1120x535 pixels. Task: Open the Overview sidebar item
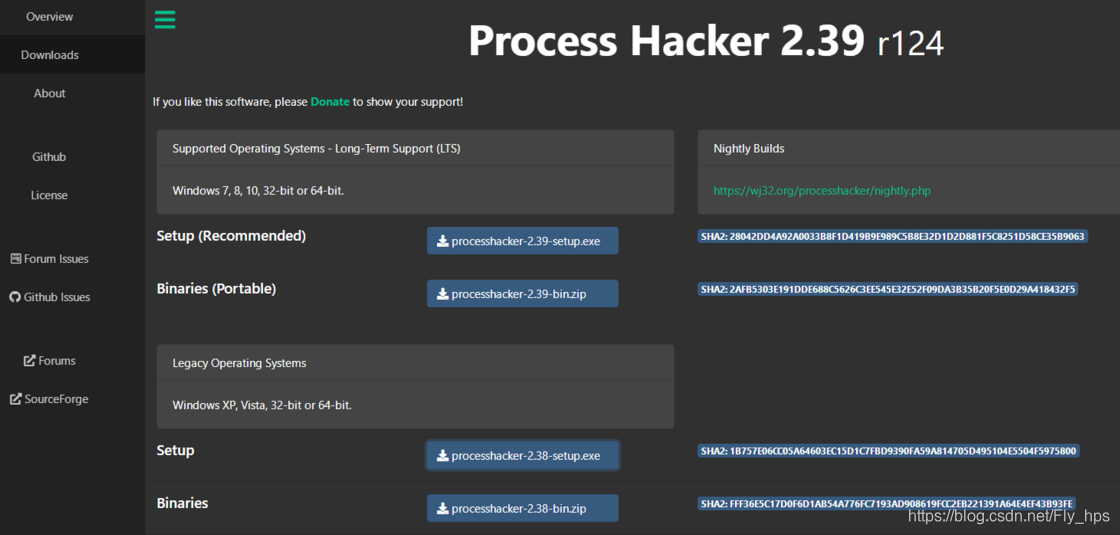tap(49, 16)
